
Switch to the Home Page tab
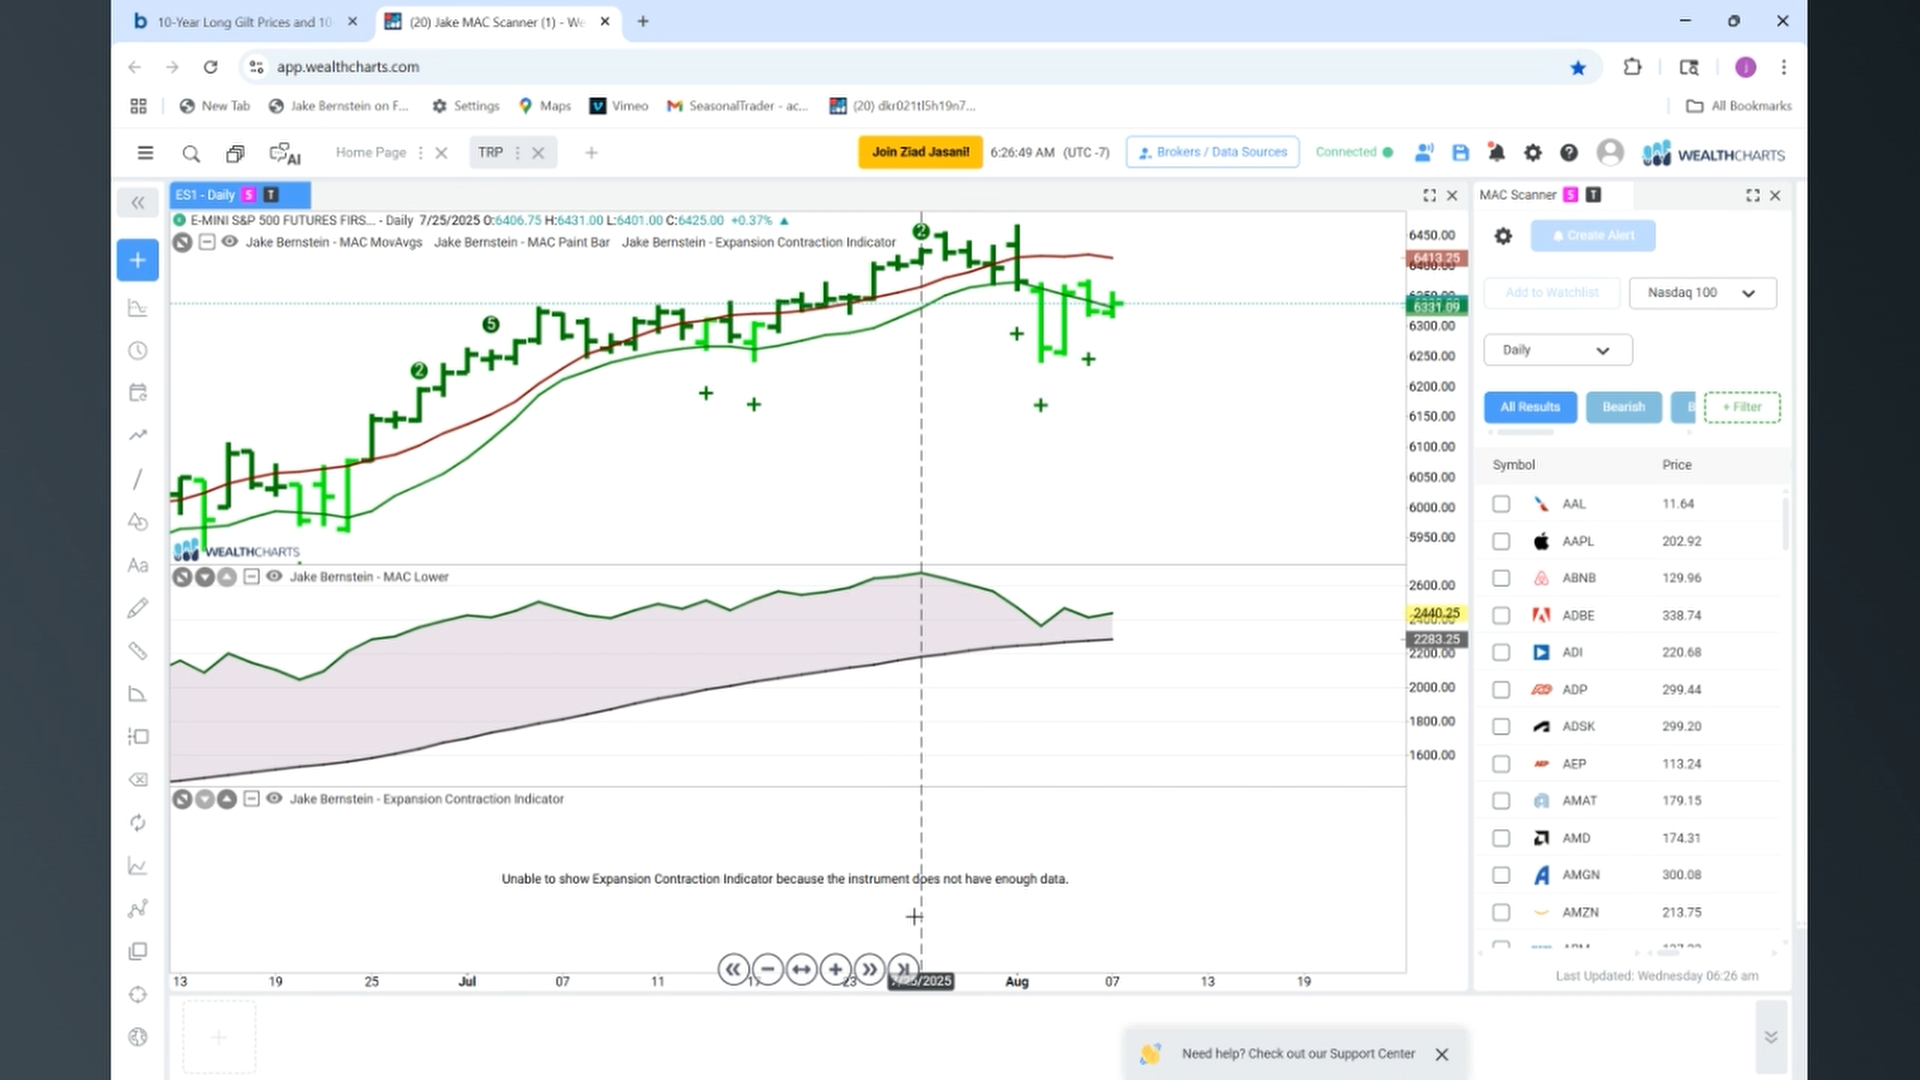(x=371, y=153)
